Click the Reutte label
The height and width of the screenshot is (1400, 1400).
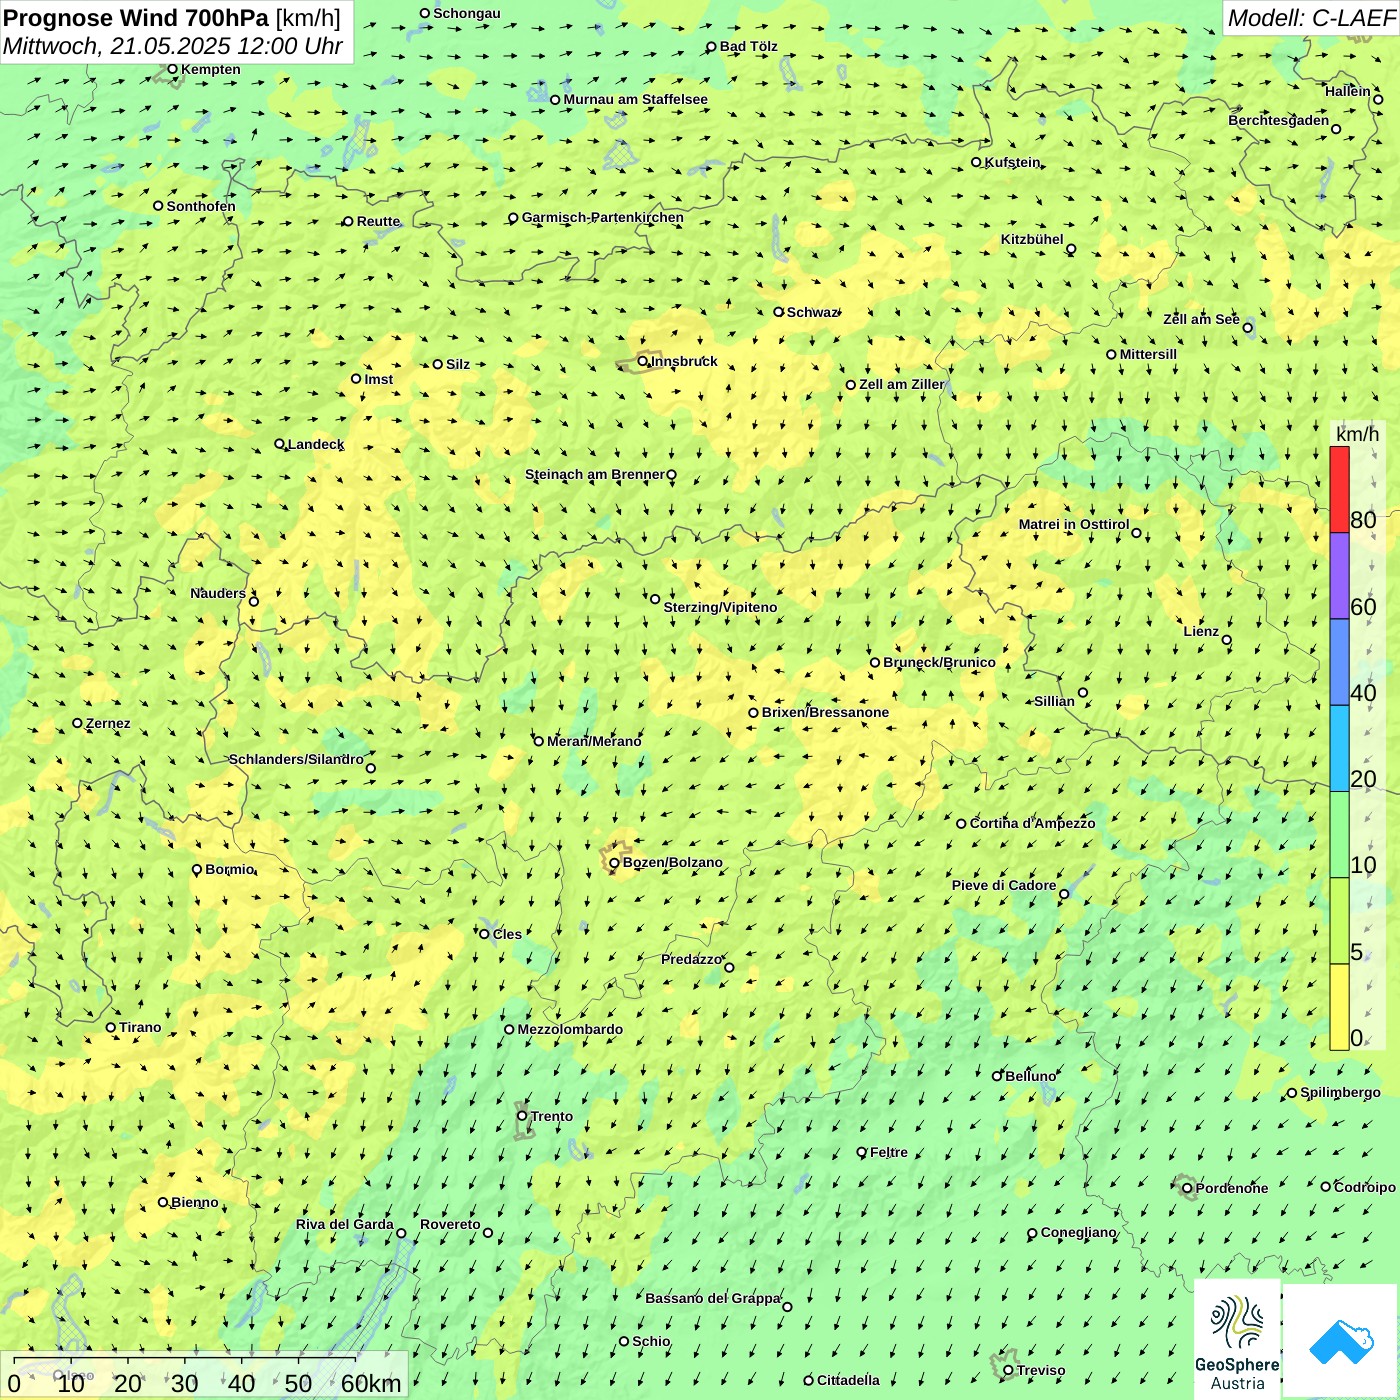pos(378,221)
